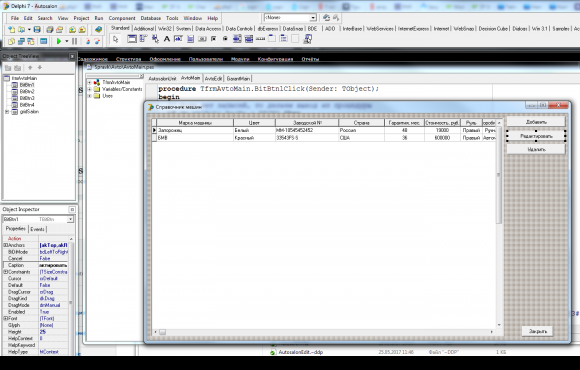Click the grid's horizontal scrollbar thumb
580x370 pixels.
coord(162,332)
